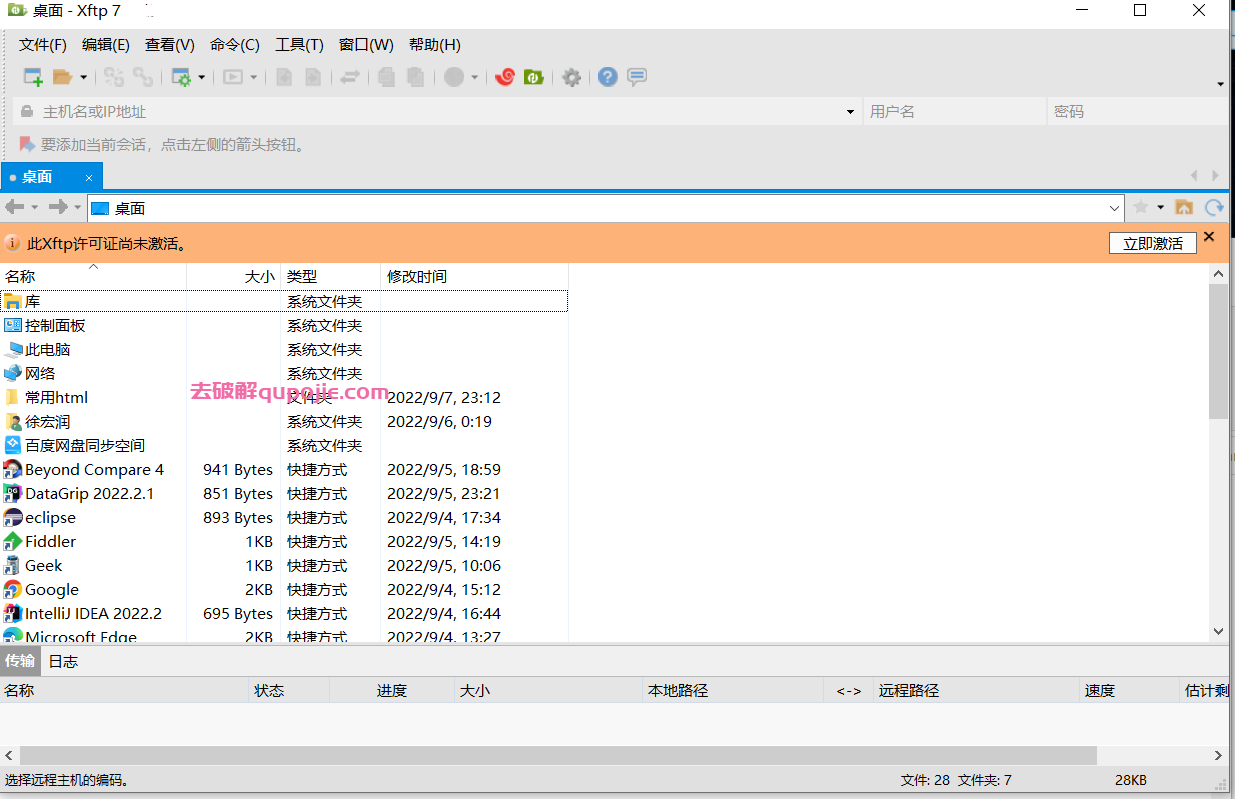Close the 桌面 tab

click(x=89, y=178)
